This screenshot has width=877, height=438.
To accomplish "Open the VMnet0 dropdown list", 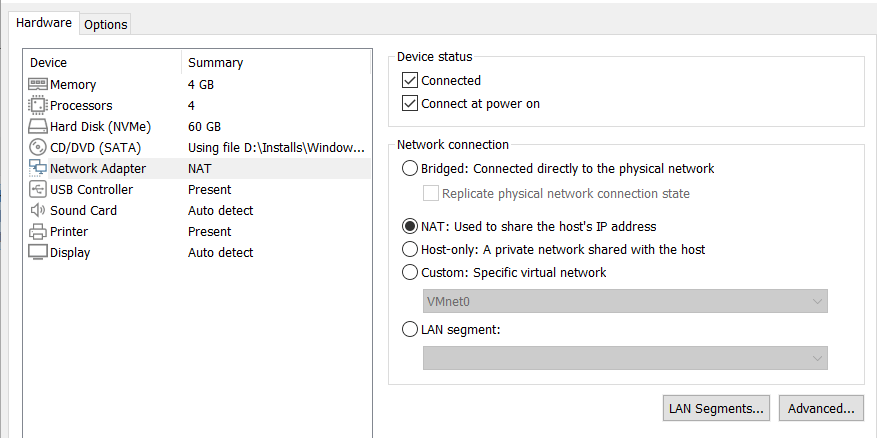I will 625,301.
